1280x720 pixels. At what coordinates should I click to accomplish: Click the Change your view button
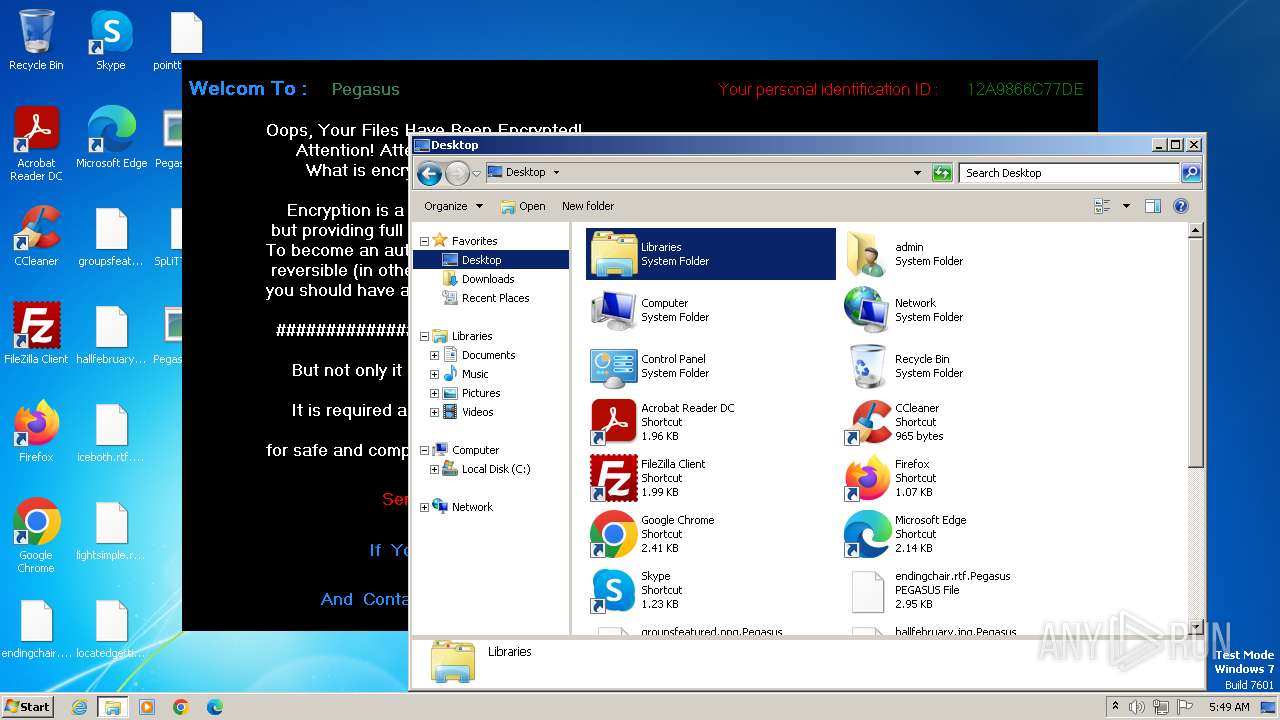[1102, 206]
